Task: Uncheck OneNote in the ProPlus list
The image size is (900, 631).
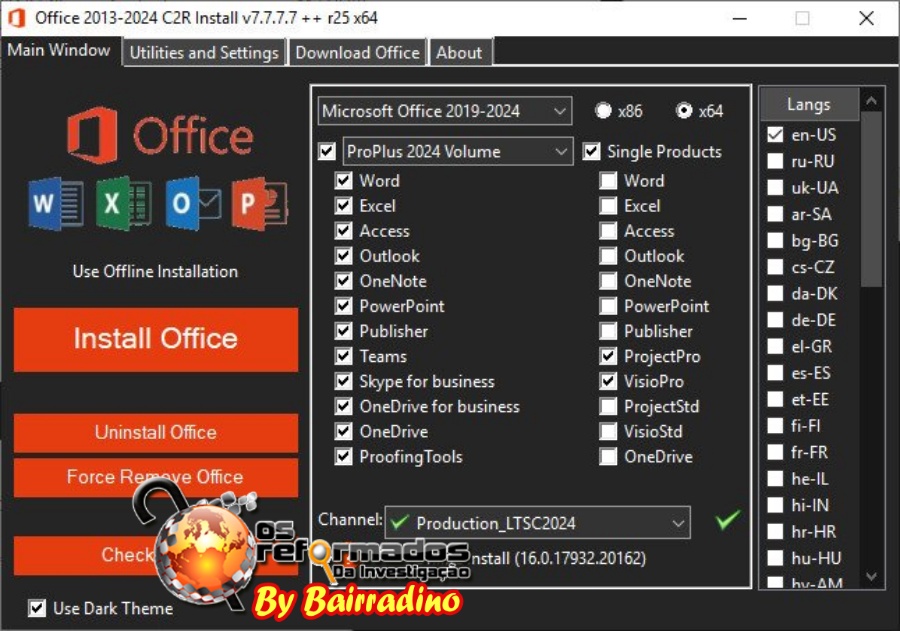Action: pos(343,281)
